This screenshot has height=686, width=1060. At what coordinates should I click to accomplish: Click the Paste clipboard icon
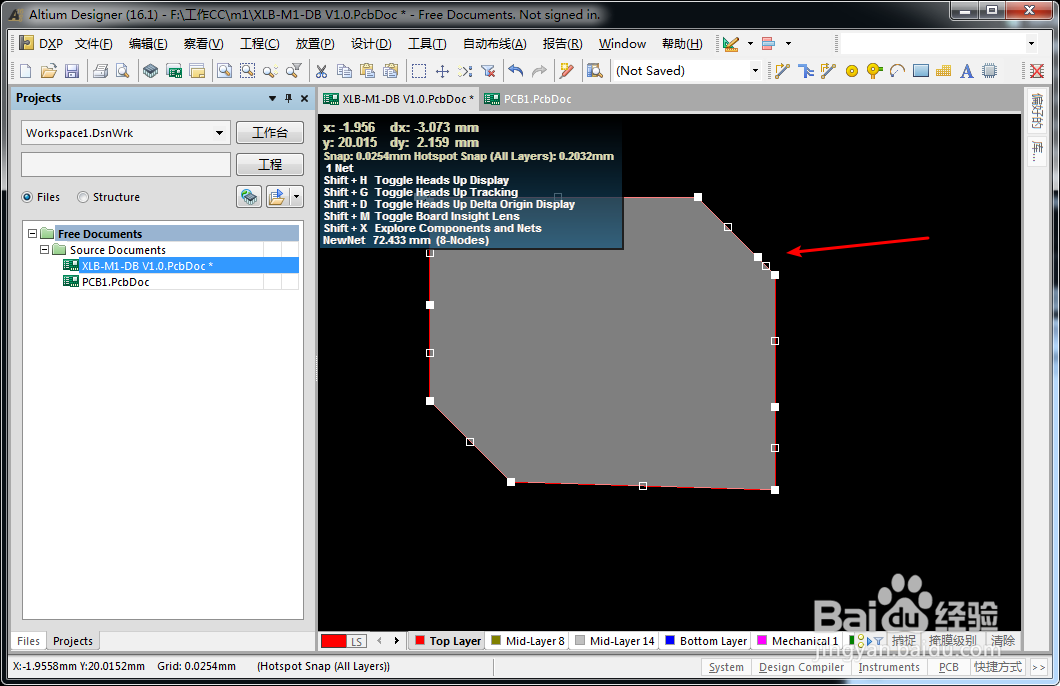367,71
